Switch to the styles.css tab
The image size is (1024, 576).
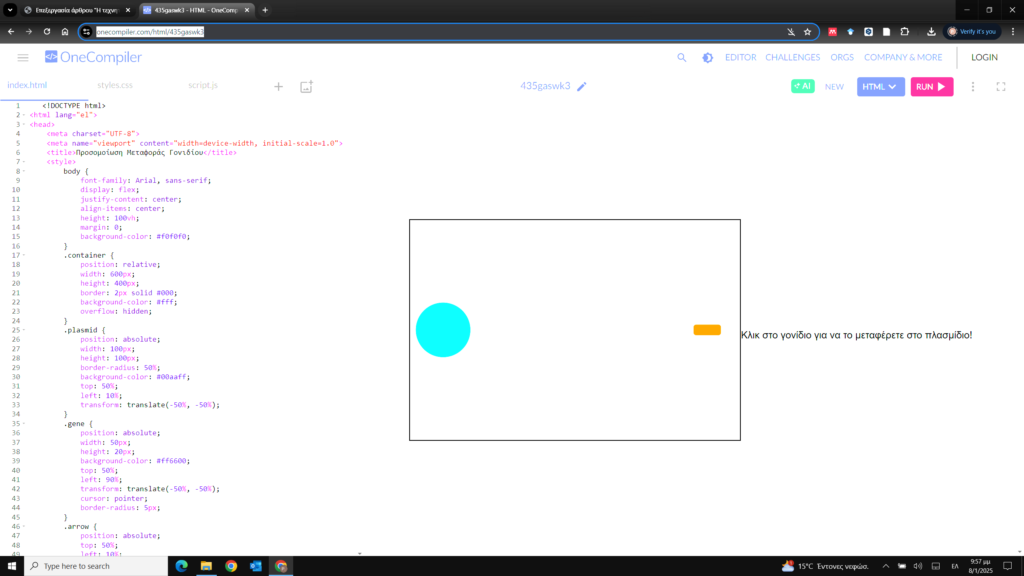pyautogui.click(x=115, y=86)
